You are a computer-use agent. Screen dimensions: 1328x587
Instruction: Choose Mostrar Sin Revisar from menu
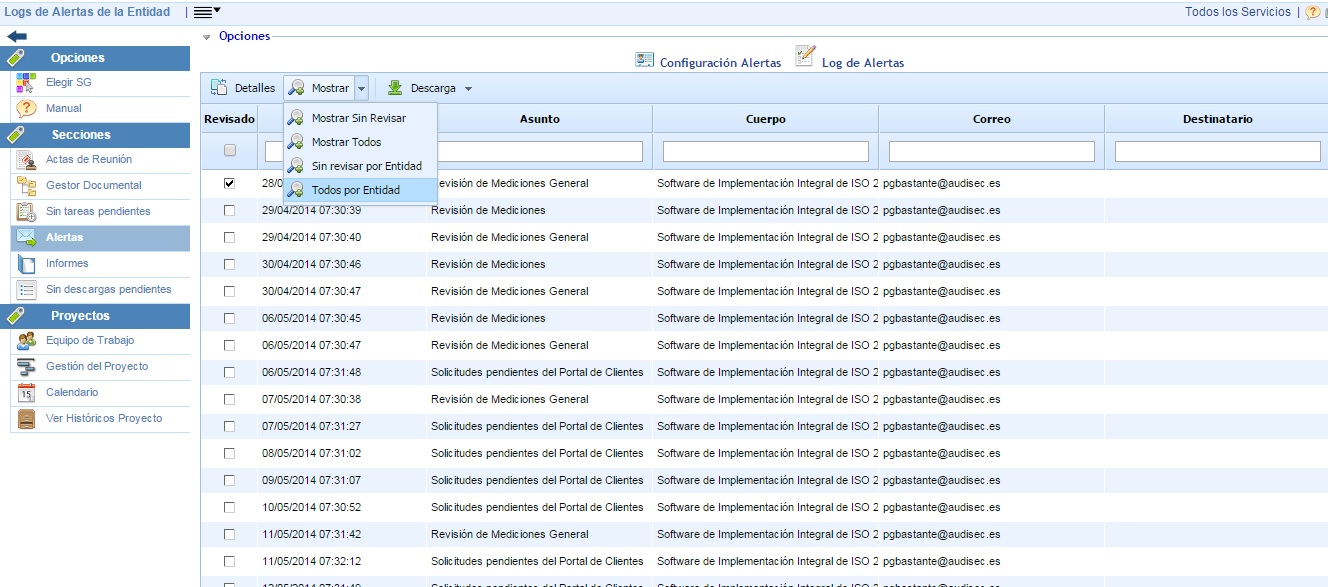click(358, 118)
